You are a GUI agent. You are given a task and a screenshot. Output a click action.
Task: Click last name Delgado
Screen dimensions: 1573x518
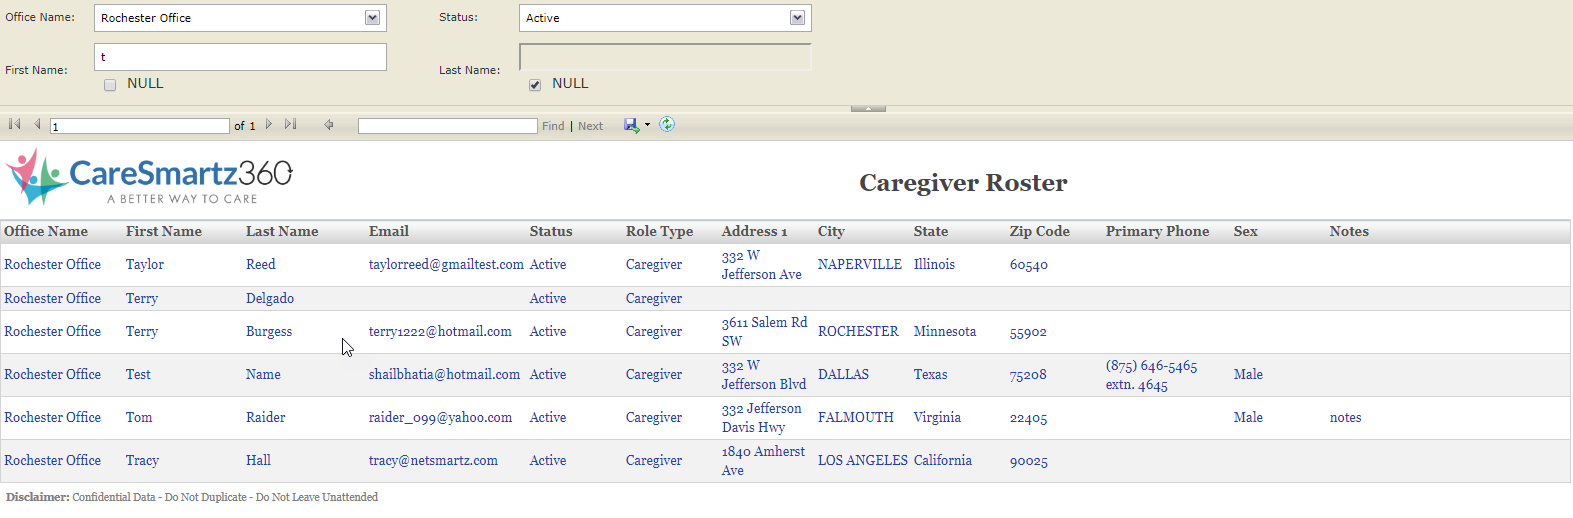(270, 298)
